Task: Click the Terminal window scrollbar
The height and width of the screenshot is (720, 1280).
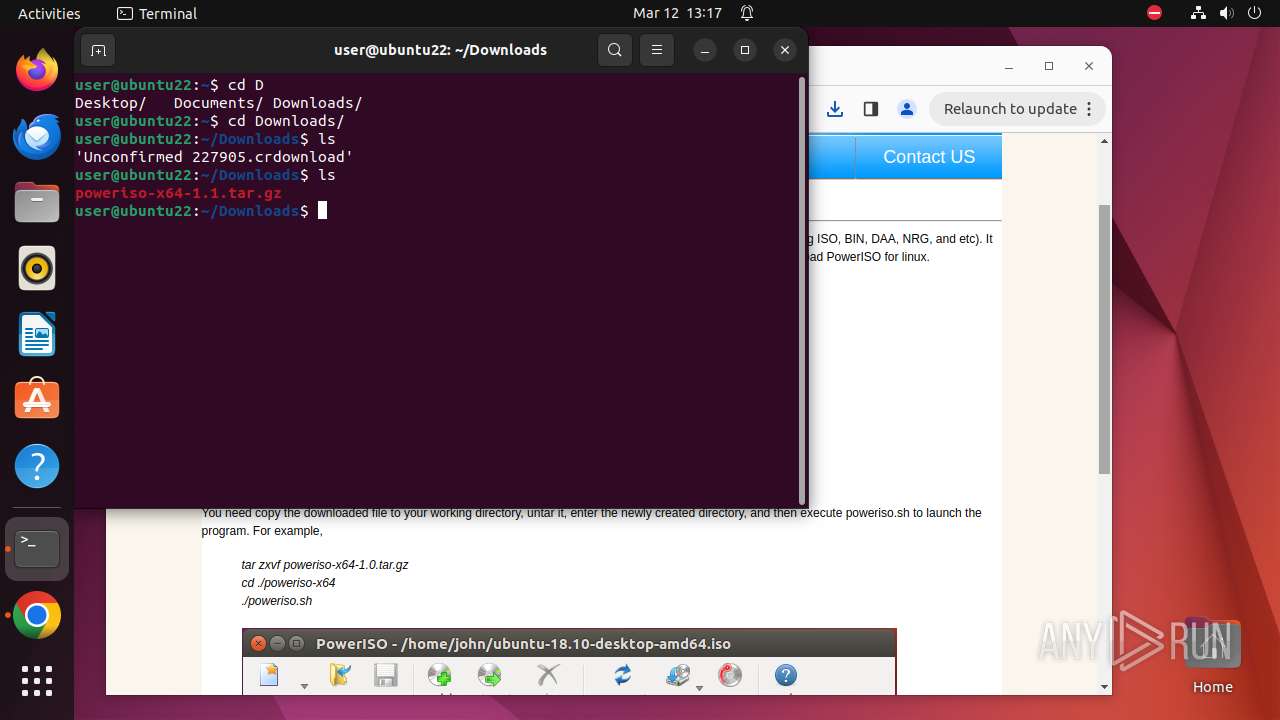Action: coord(802,290)
